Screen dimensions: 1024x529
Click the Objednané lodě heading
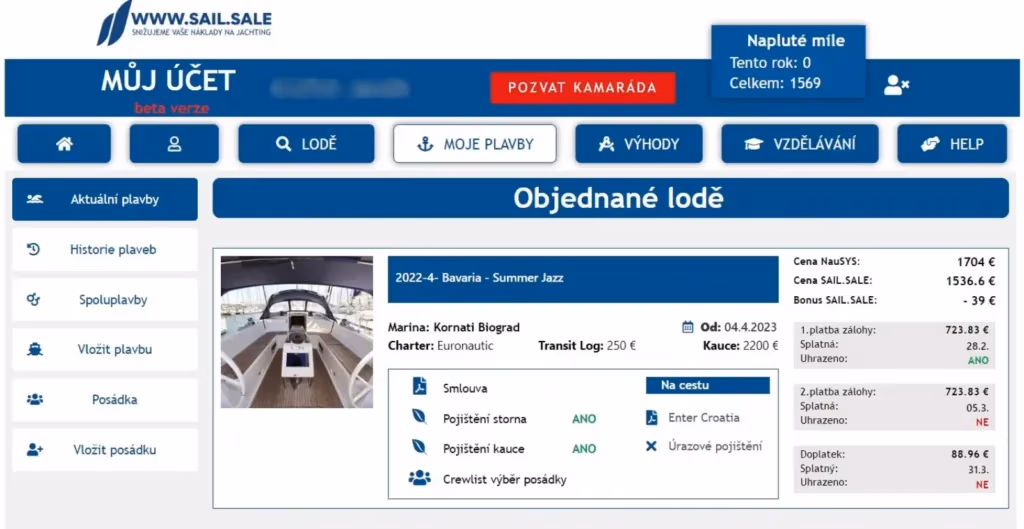tap(618, 199)
